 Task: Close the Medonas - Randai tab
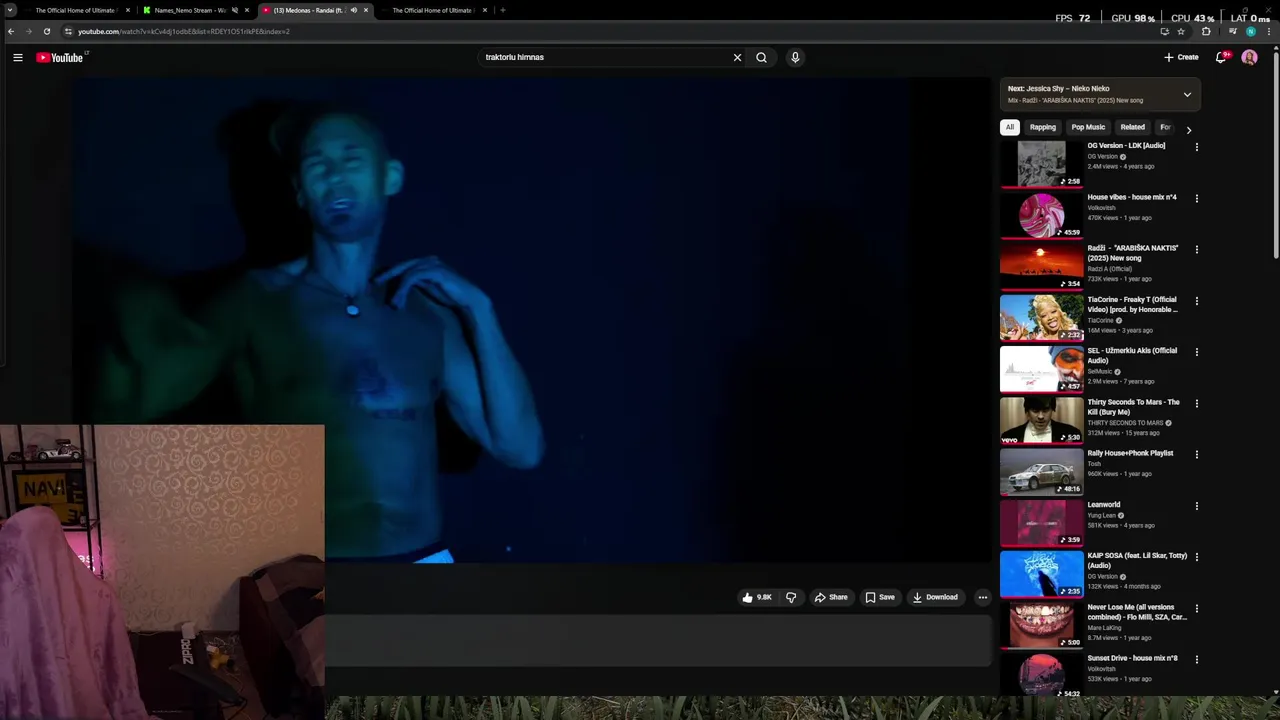point(366,10)
